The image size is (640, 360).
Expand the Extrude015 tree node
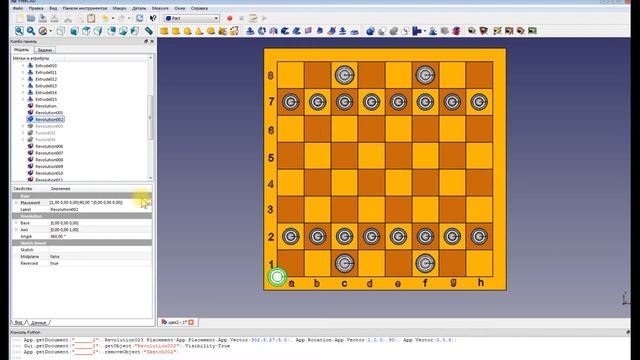click(x=23, y=99)
